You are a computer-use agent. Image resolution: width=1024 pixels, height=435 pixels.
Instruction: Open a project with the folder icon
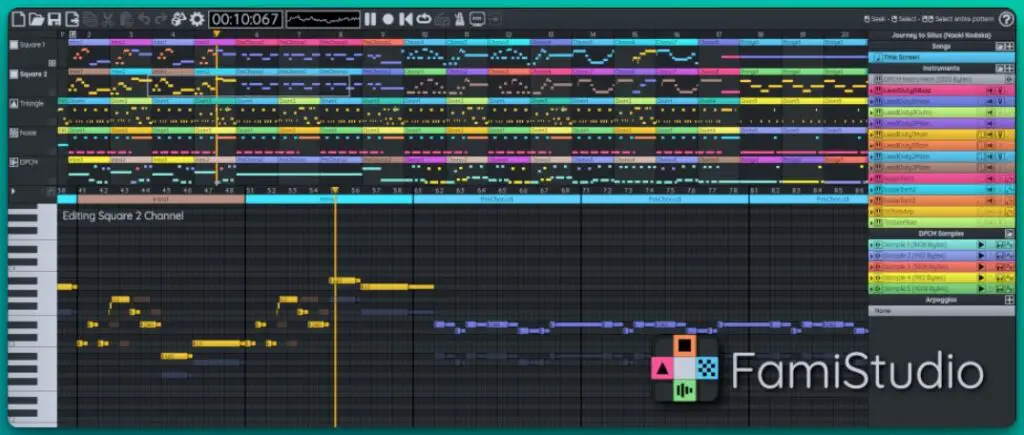point(36,19)
